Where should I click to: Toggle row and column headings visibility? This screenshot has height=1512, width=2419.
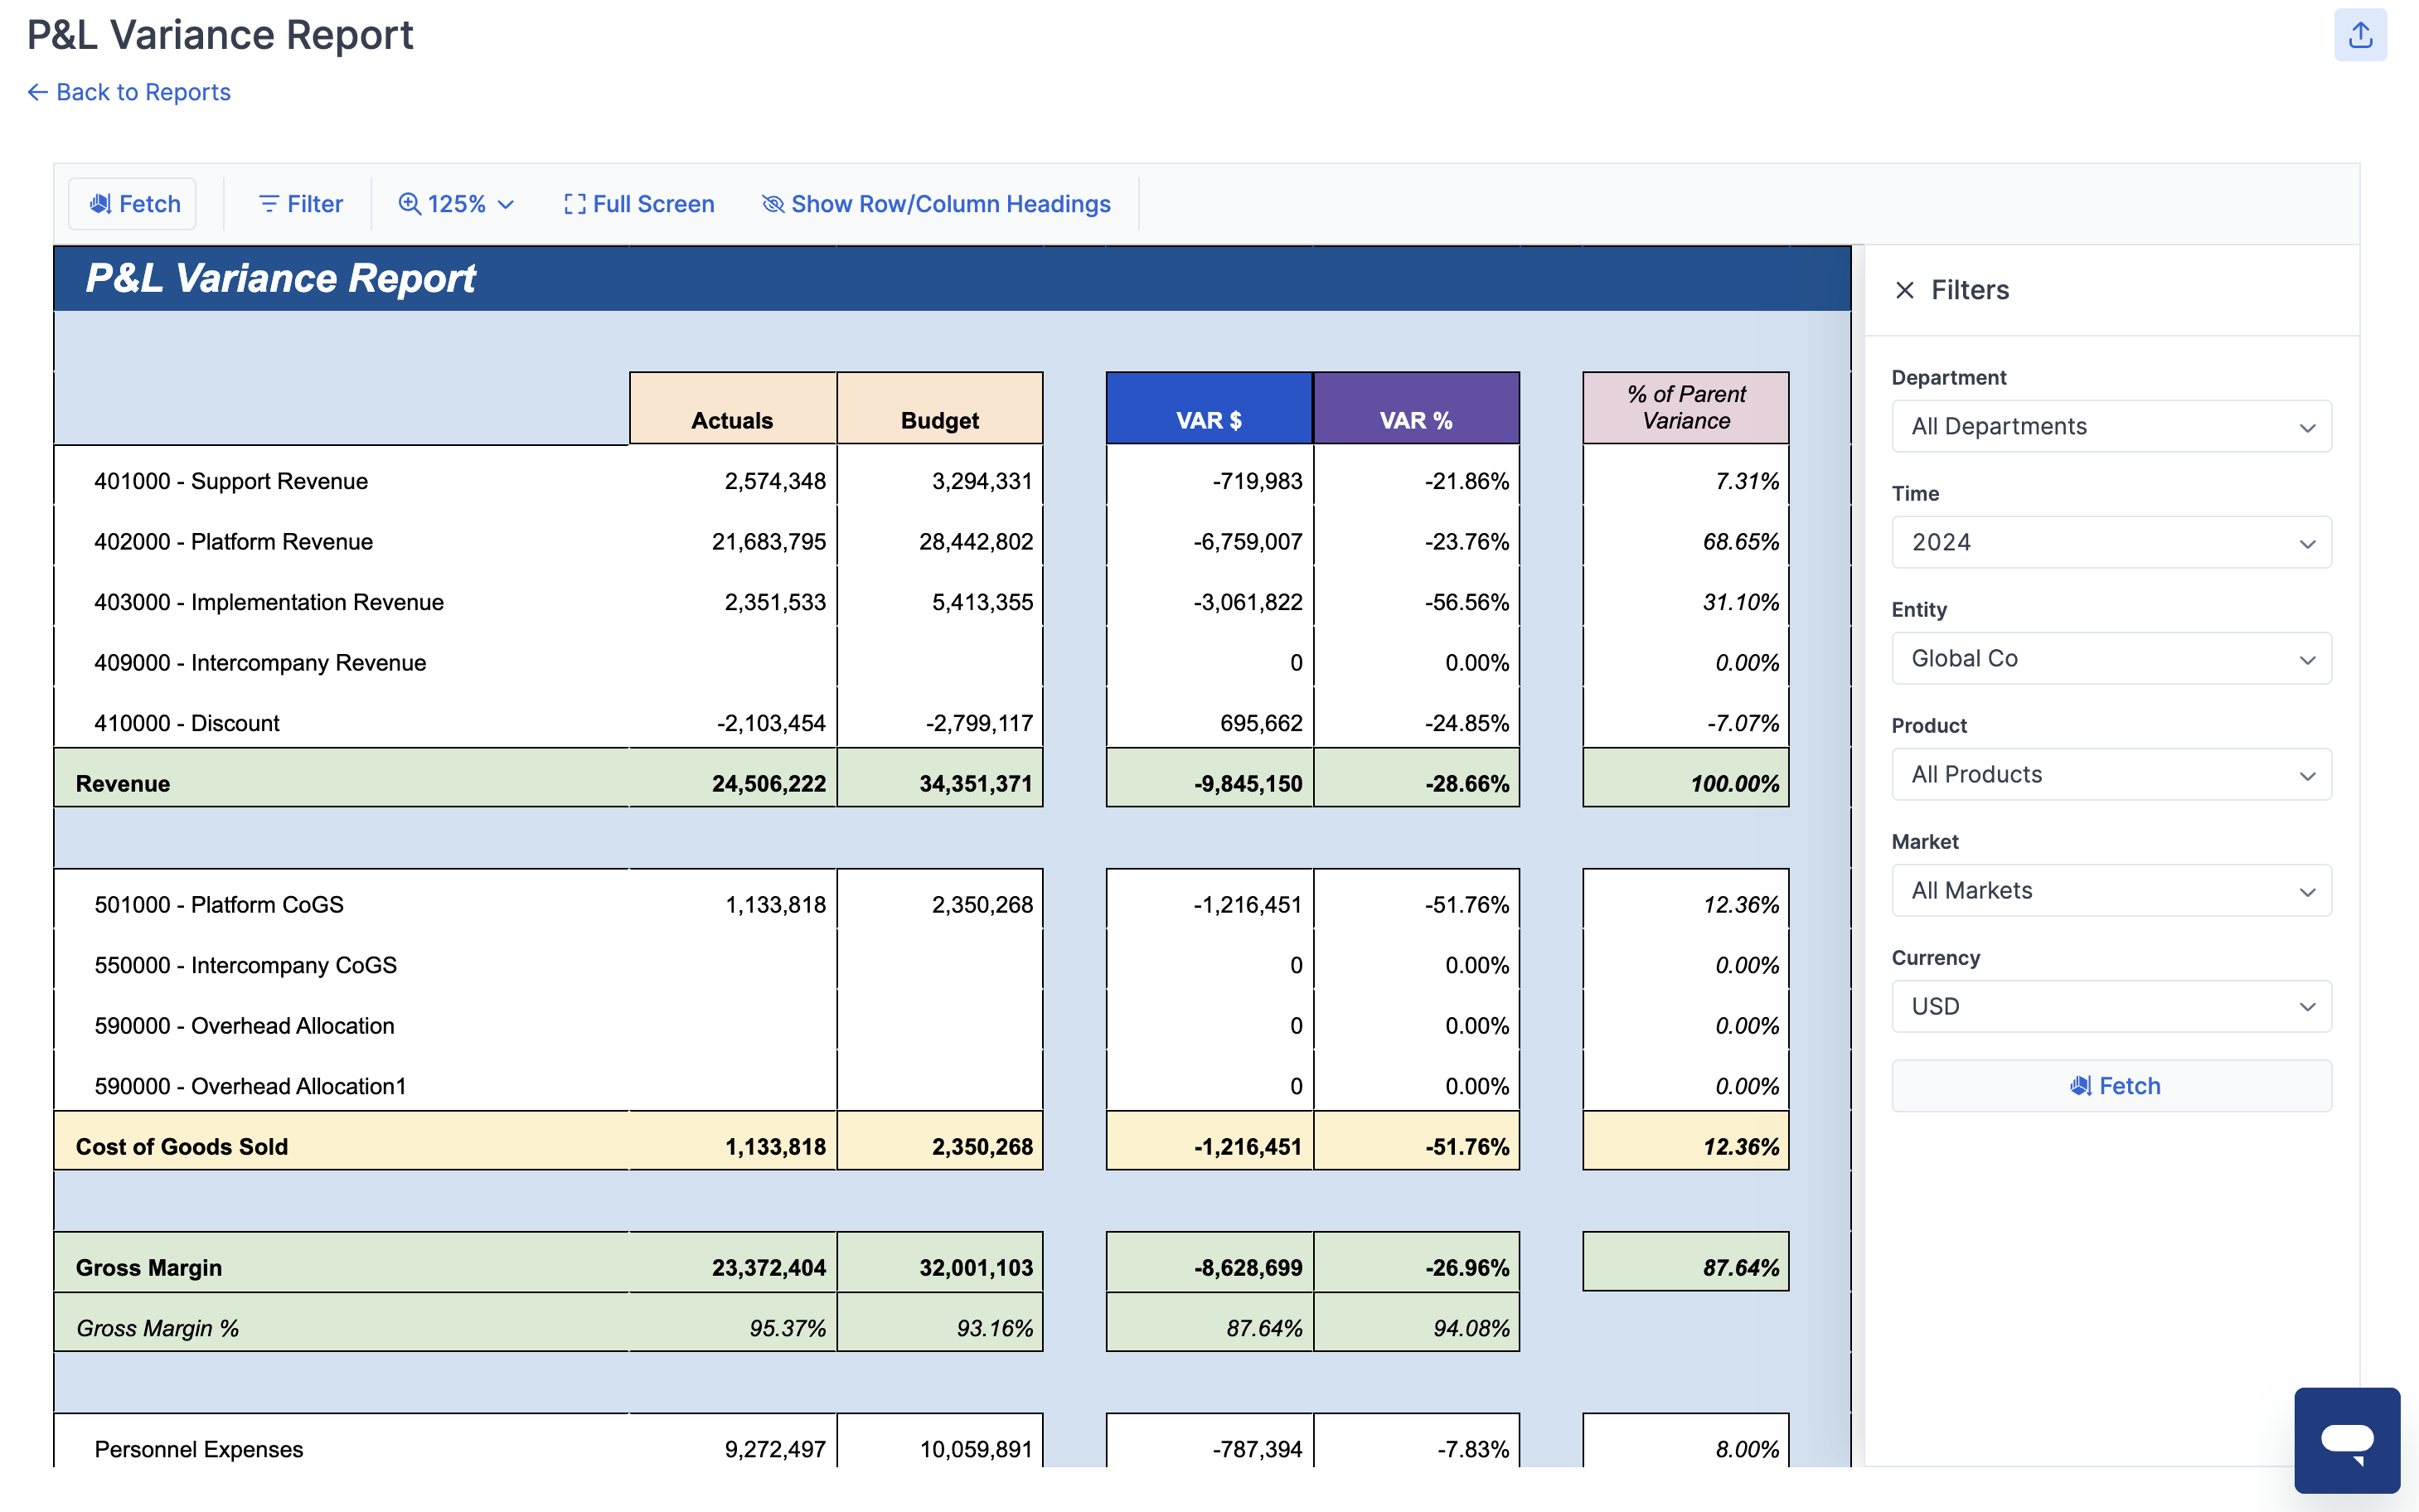pyautogui.click(x=936, y=203)
